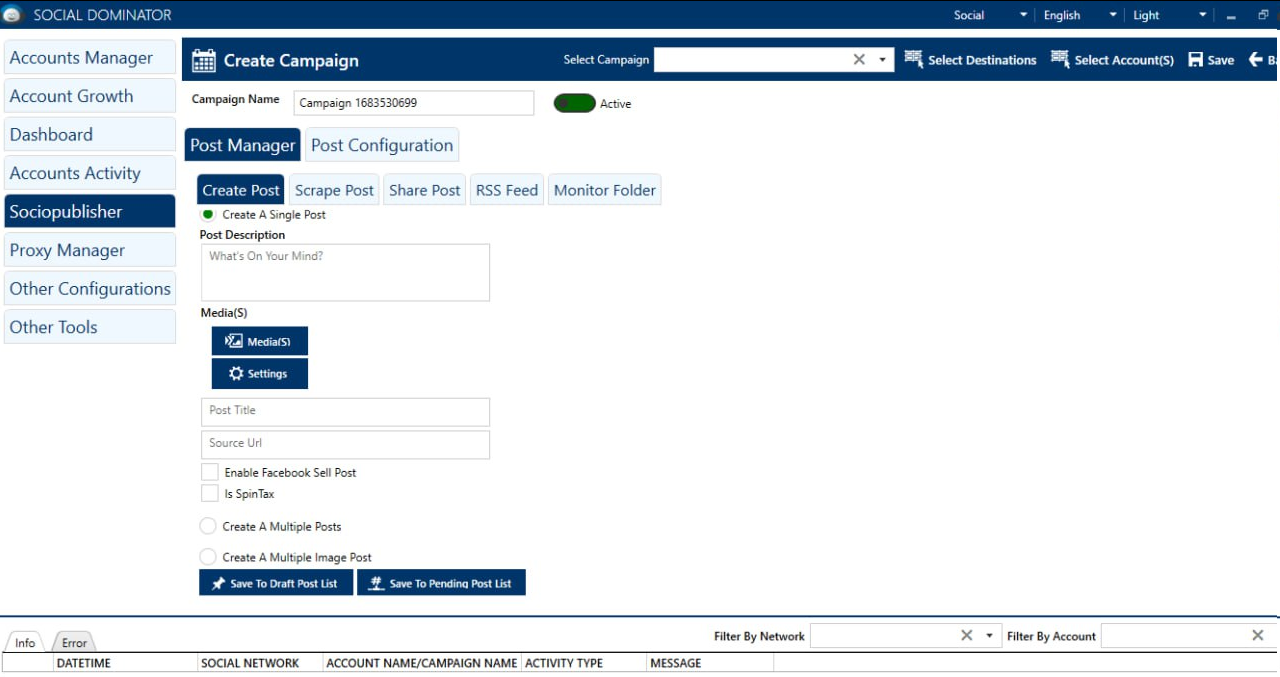
Task: Save the post to Pending Post List
Action: point(441,583)
